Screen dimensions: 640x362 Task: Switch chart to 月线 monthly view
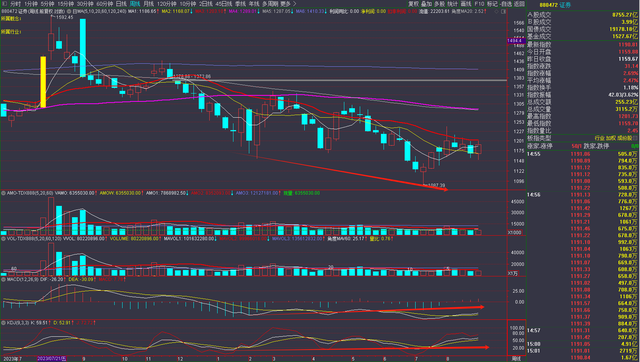(x=149, y=4)
